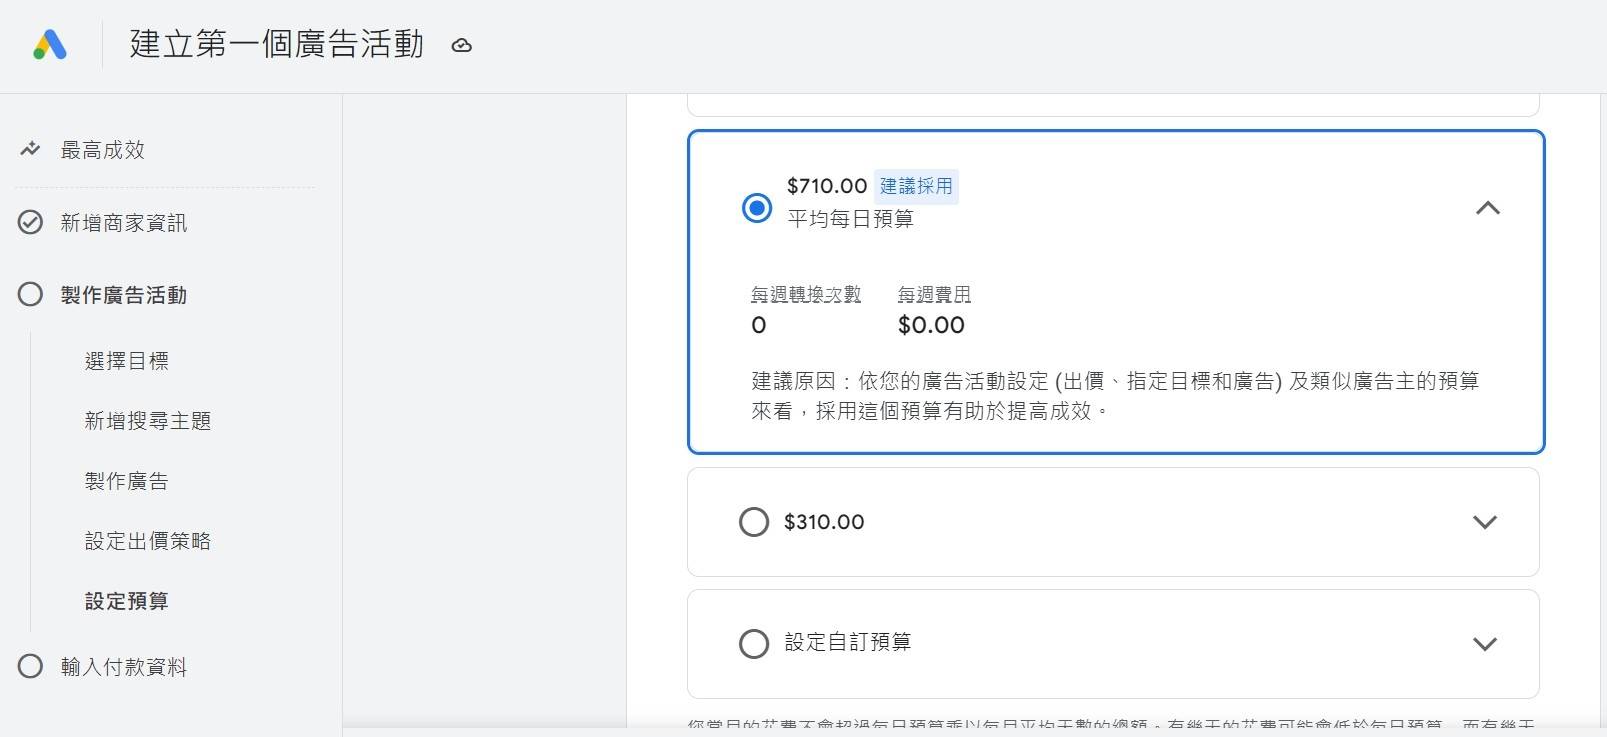Choose the 設定自訂預算 radio option

(754, 643)
